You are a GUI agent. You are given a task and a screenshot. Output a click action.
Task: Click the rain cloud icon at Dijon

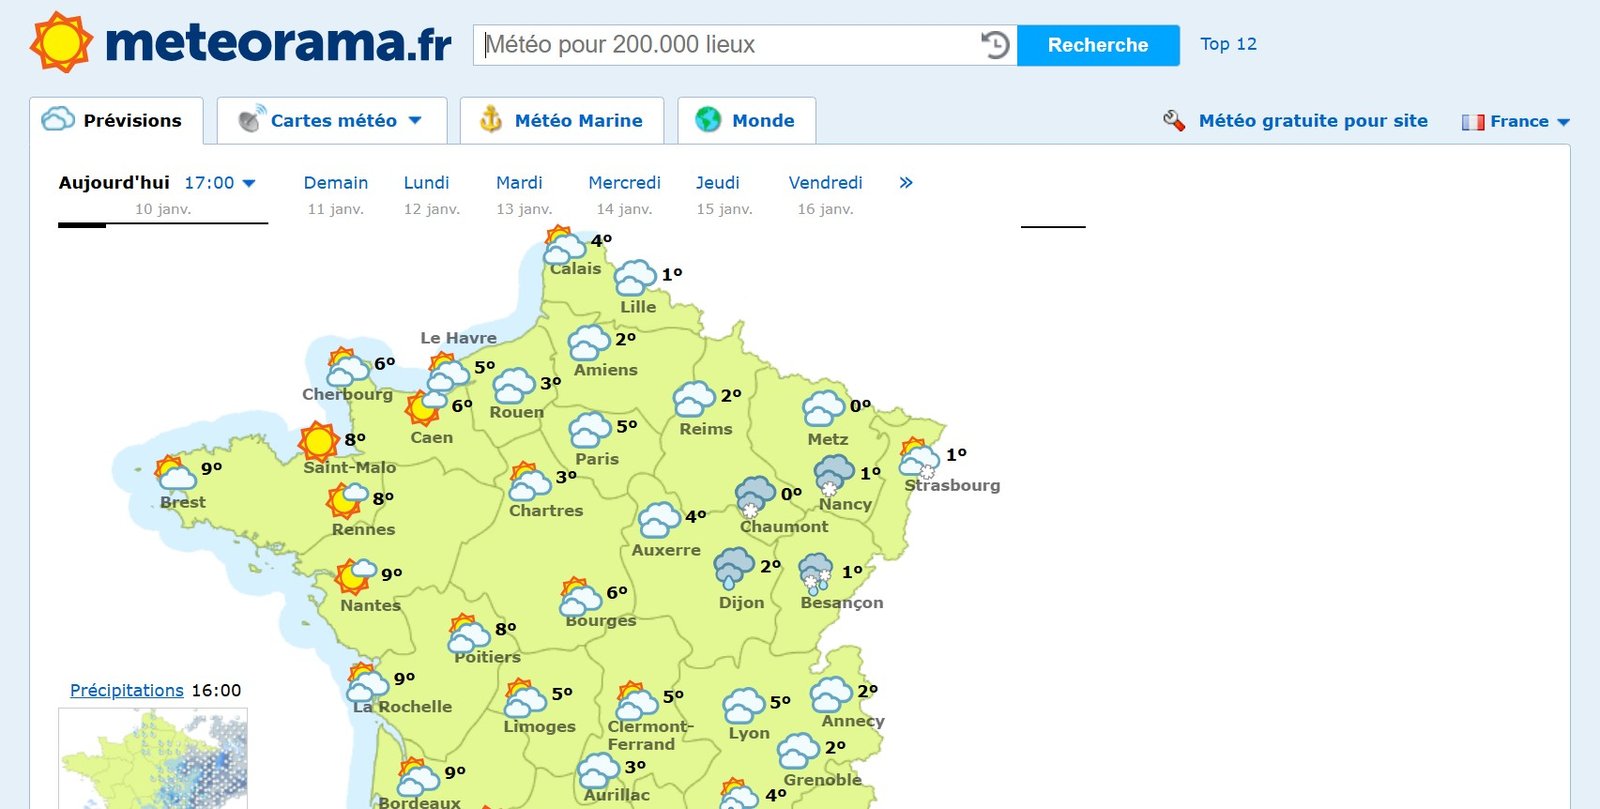[x=734, y=568]
